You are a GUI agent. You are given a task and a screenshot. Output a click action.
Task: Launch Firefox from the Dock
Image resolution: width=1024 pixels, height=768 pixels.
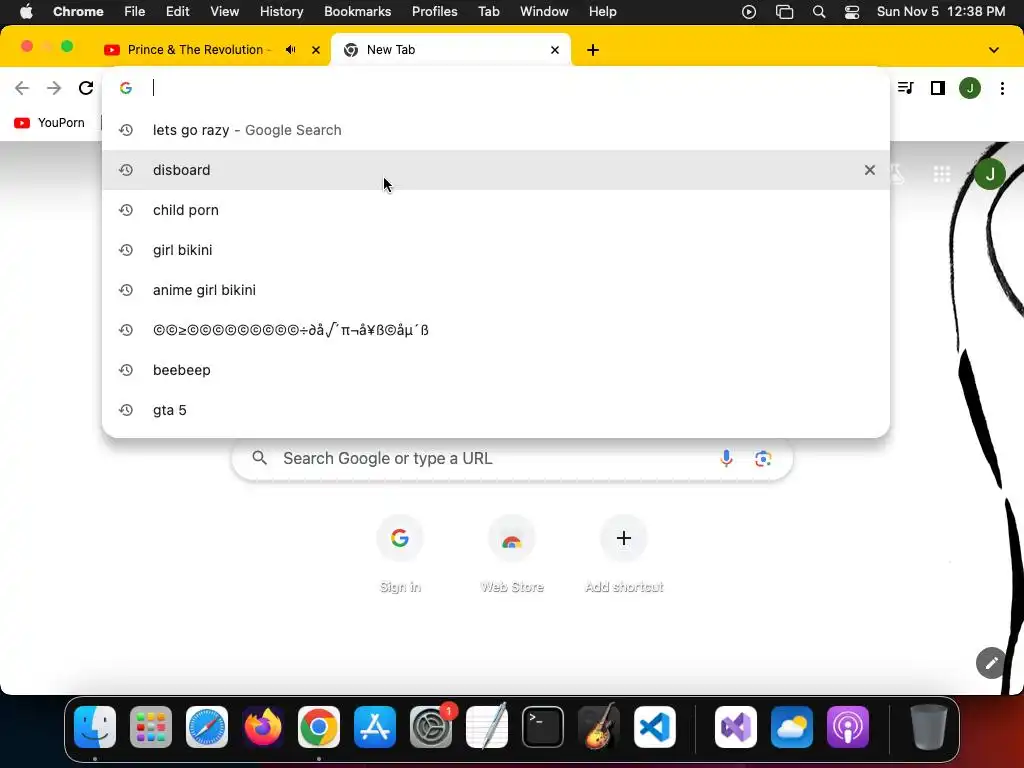tap(263, 727)
